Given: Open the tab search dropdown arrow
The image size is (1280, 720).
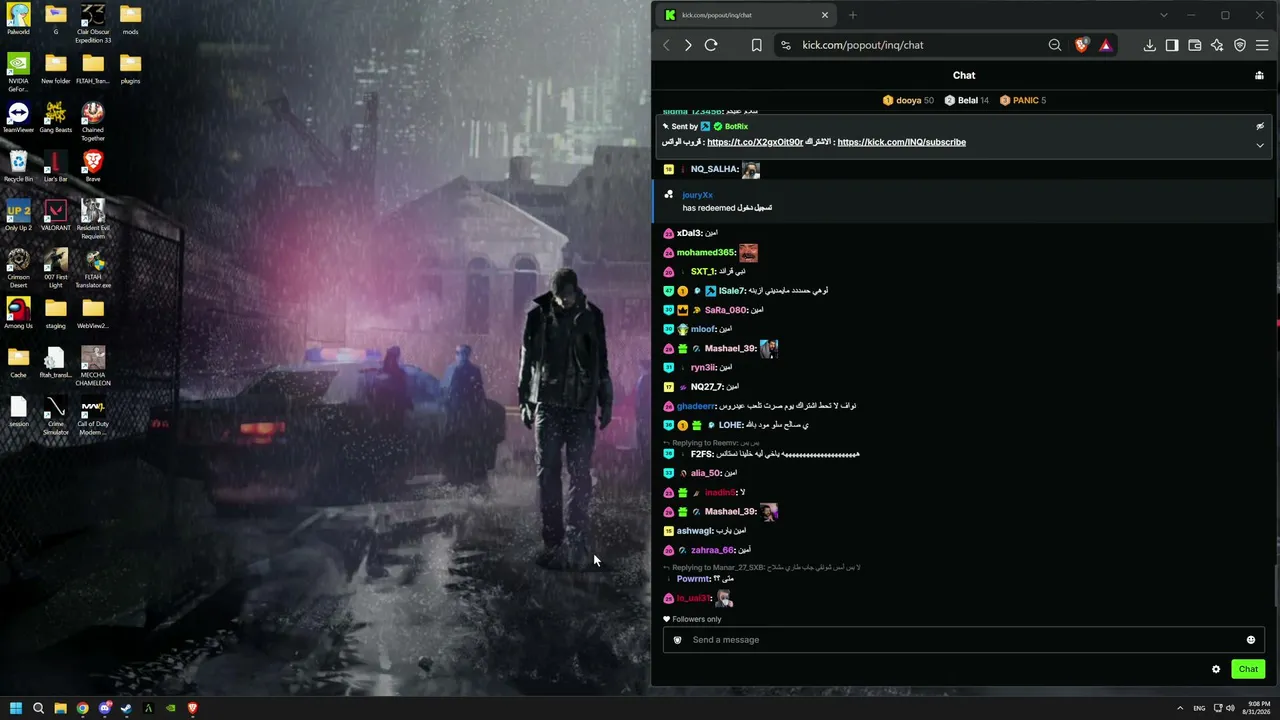Looking at the screenshot, I should tap(1163, 15).
